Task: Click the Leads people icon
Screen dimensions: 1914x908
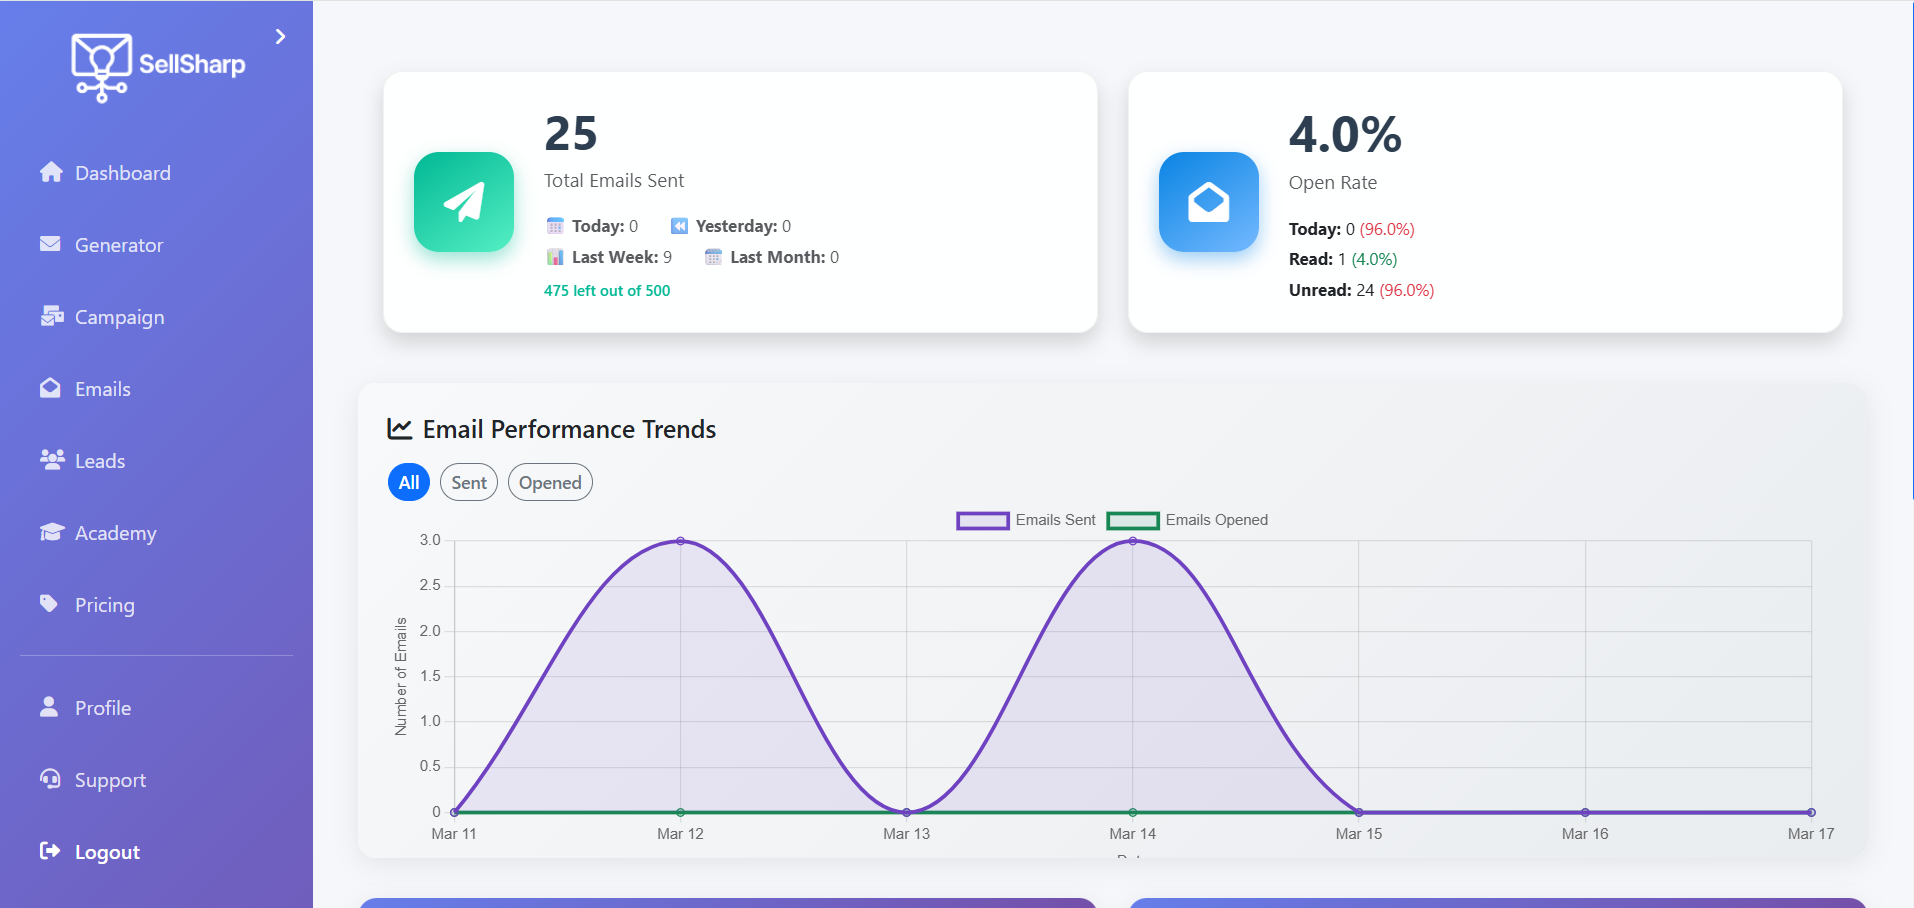Action: point(51,459)
